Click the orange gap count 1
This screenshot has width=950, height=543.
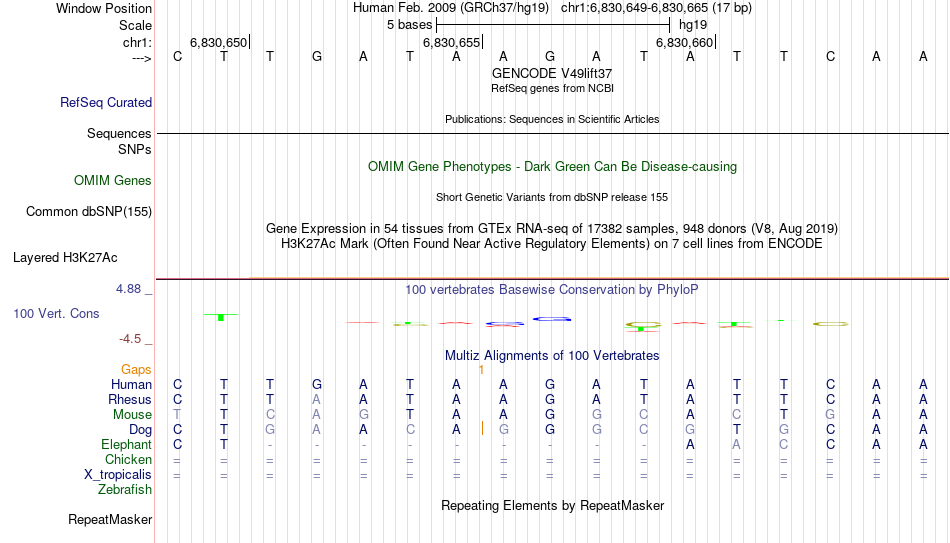(x=481, y=370)
